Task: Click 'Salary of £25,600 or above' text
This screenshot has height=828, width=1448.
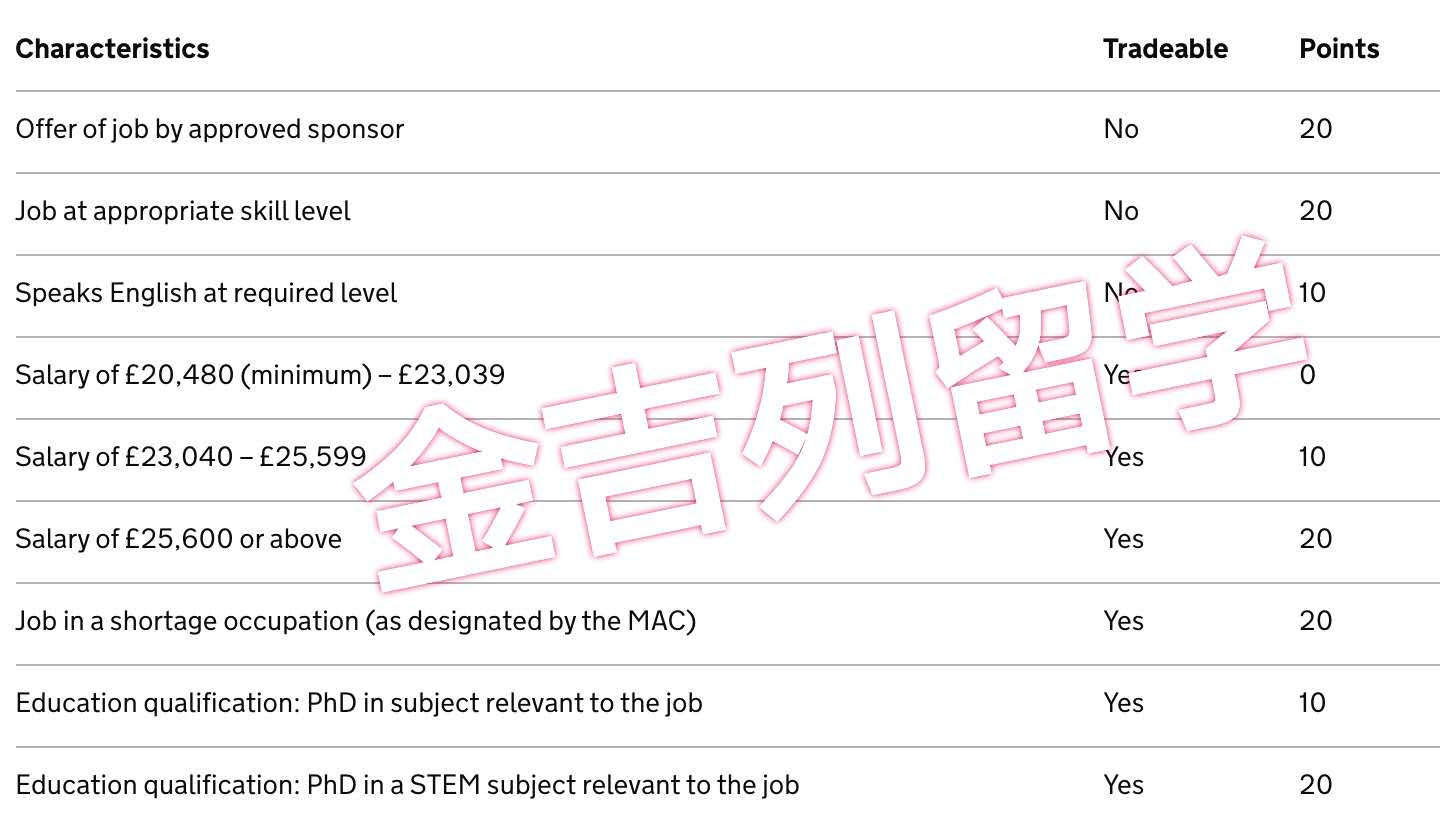Action: [179, 539]
